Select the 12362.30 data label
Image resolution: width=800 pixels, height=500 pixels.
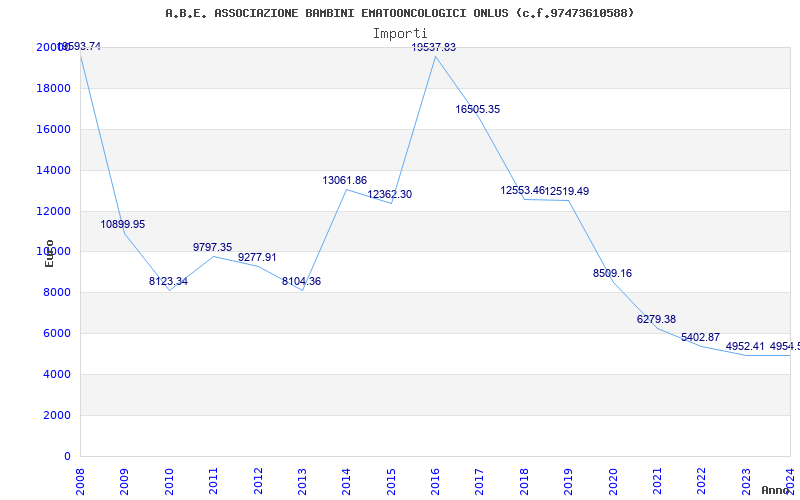point(389,194)
